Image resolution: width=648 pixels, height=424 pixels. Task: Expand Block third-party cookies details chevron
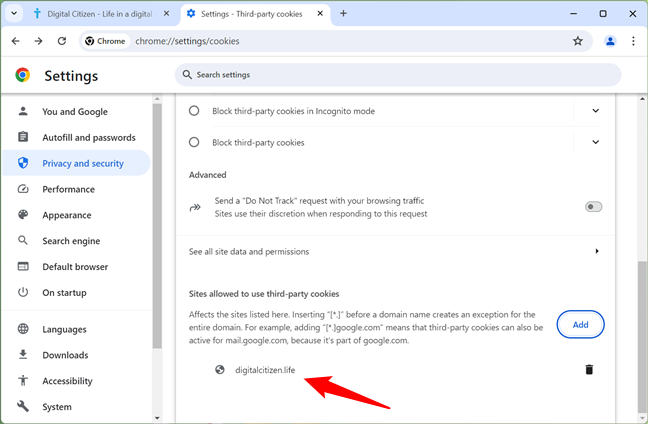[596, 142]
